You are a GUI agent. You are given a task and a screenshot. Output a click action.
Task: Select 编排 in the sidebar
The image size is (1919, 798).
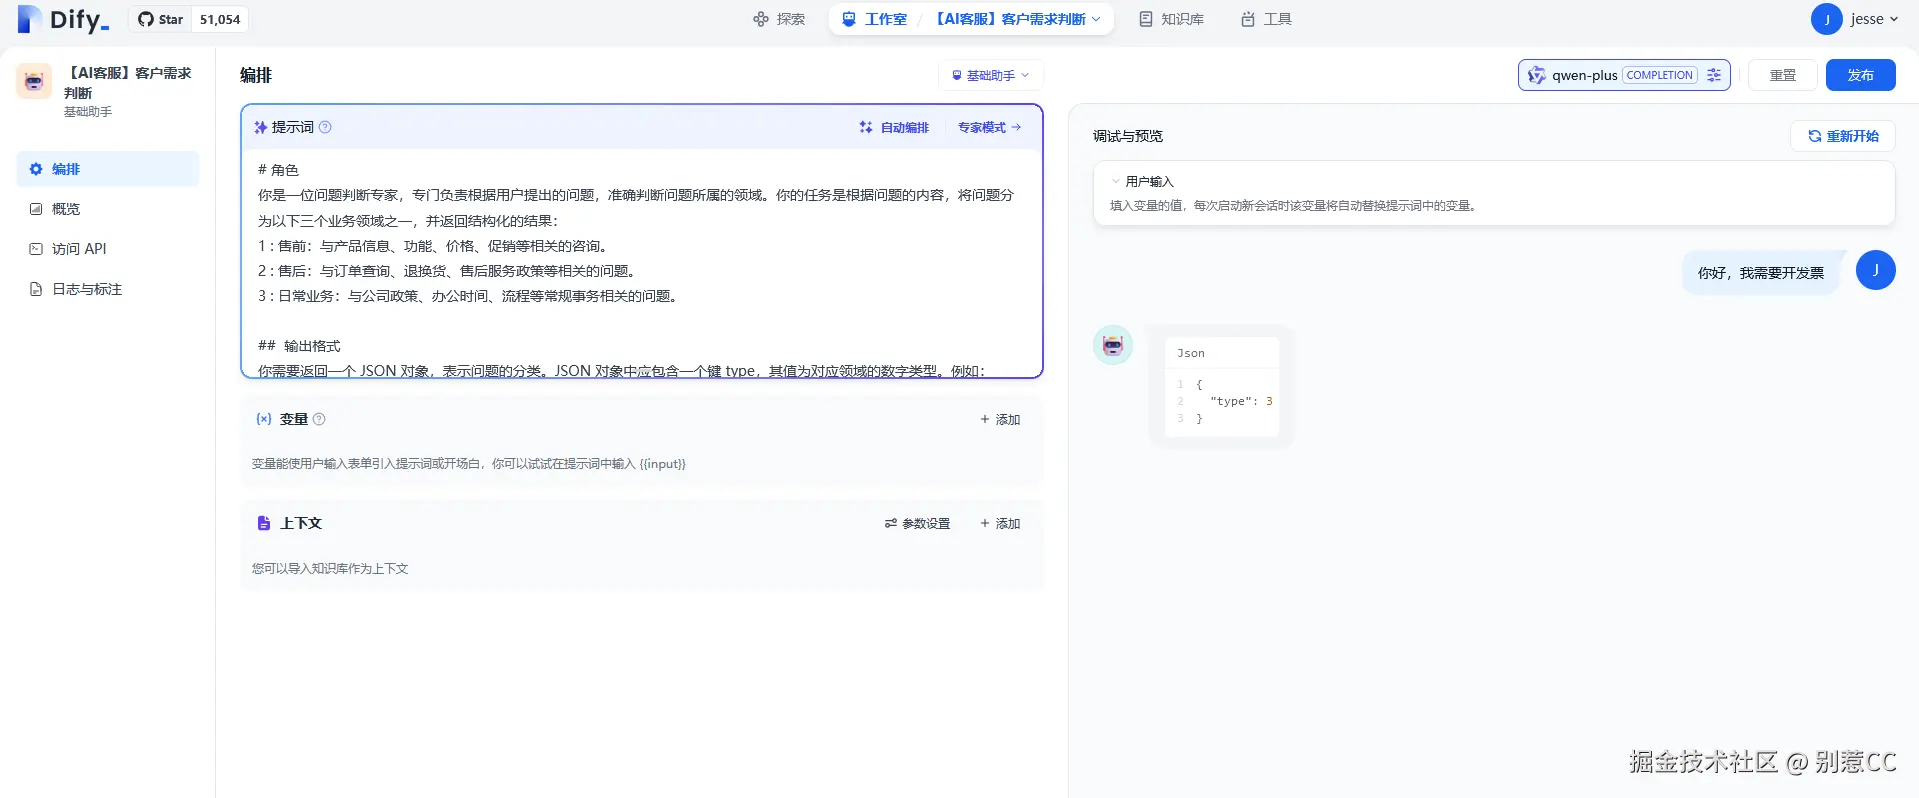pos(108,169)
